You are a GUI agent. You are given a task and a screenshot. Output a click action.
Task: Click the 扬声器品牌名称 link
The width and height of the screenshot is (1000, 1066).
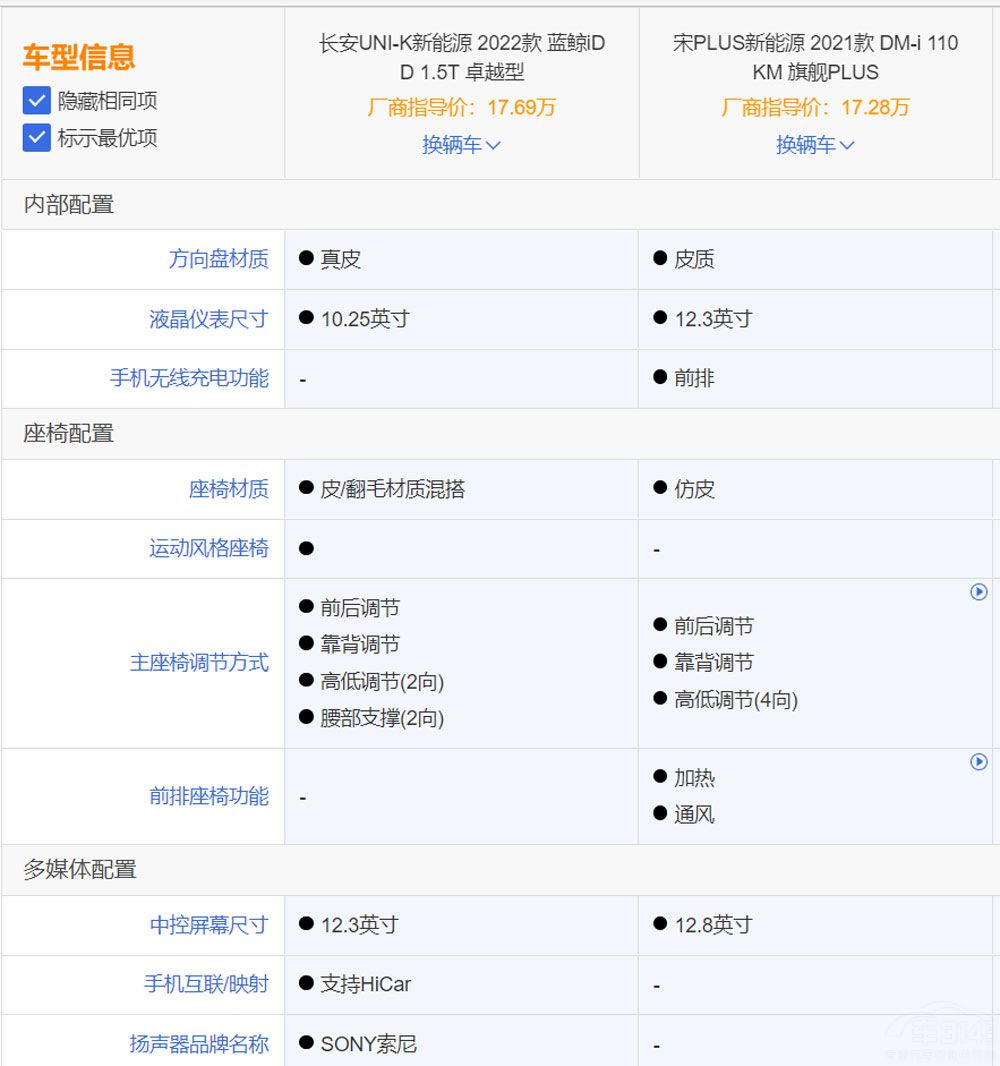(x=199, y=1044)
